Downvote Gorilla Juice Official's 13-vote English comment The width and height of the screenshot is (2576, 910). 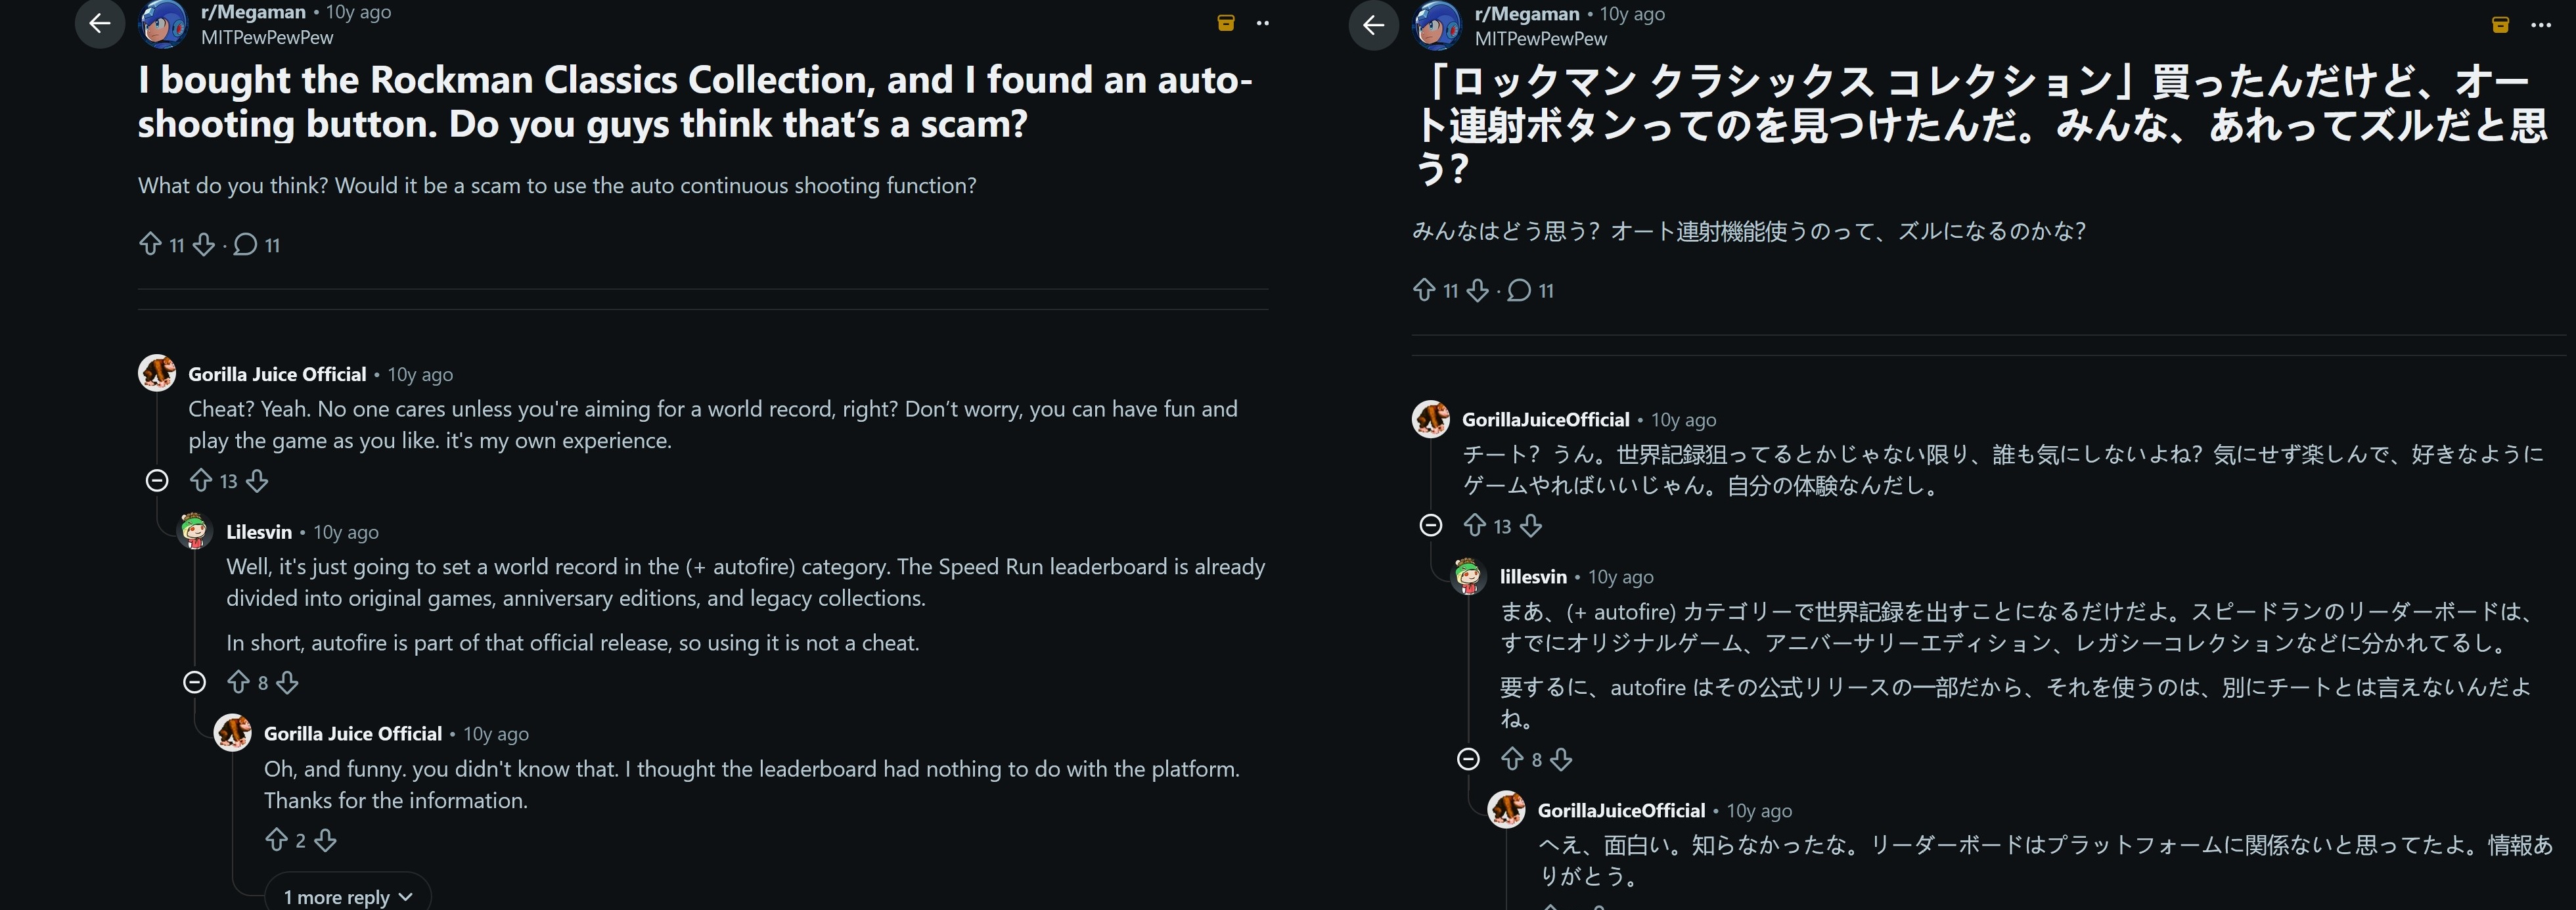(257, 481)
